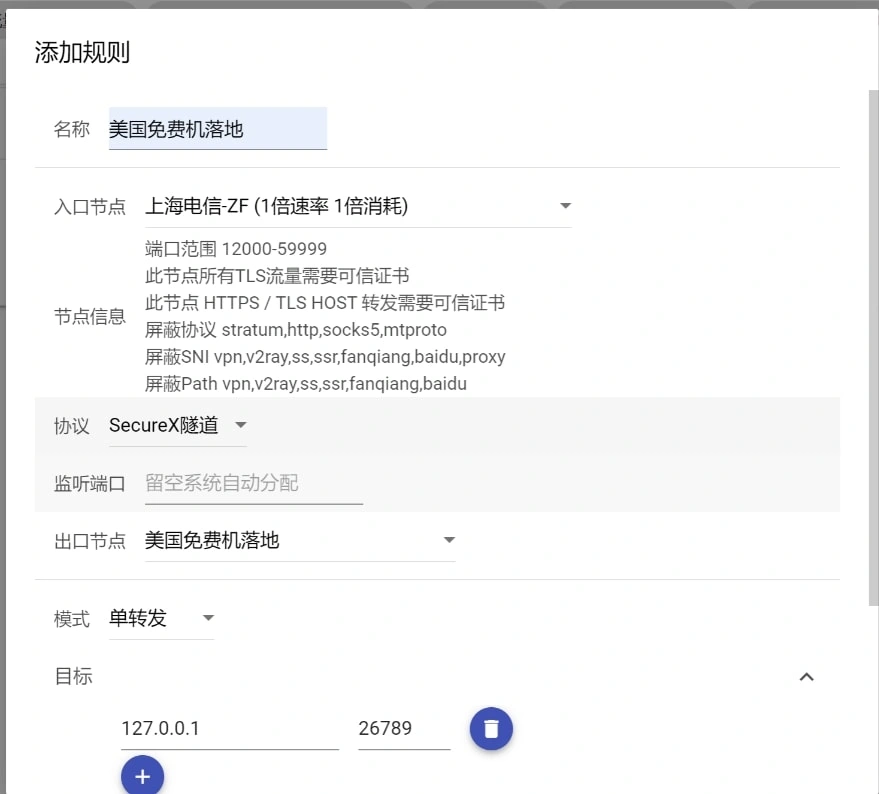Focus the 名称 rule name field
This screenshot has height=794, width=879.
217,129
